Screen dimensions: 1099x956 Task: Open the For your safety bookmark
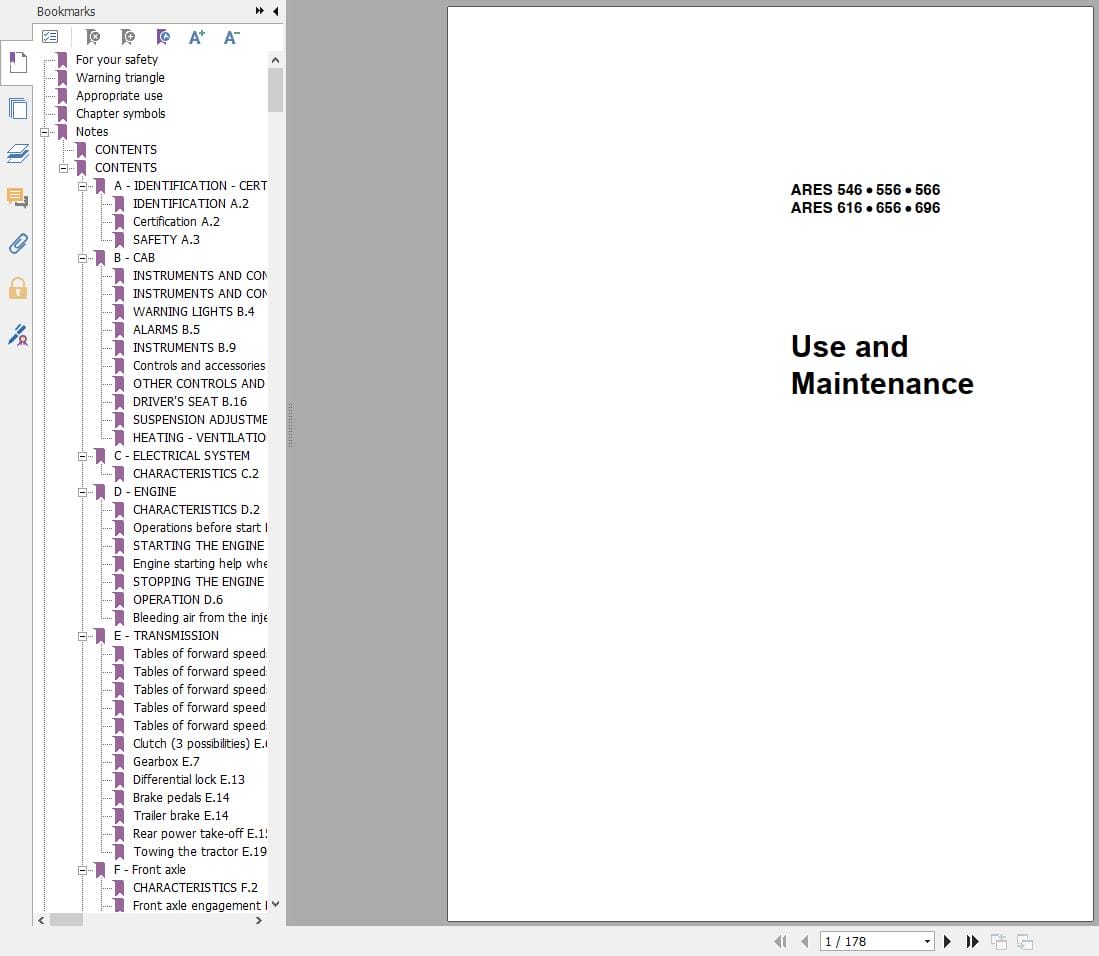[x=116, y=60]
